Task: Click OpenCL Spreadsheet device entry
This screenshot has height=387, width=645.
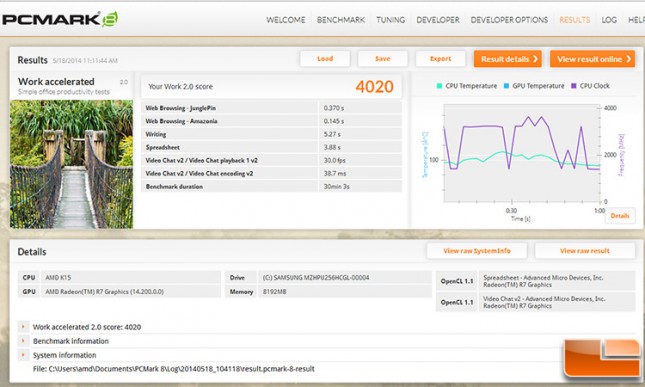Action: click(x=557, y=281)
